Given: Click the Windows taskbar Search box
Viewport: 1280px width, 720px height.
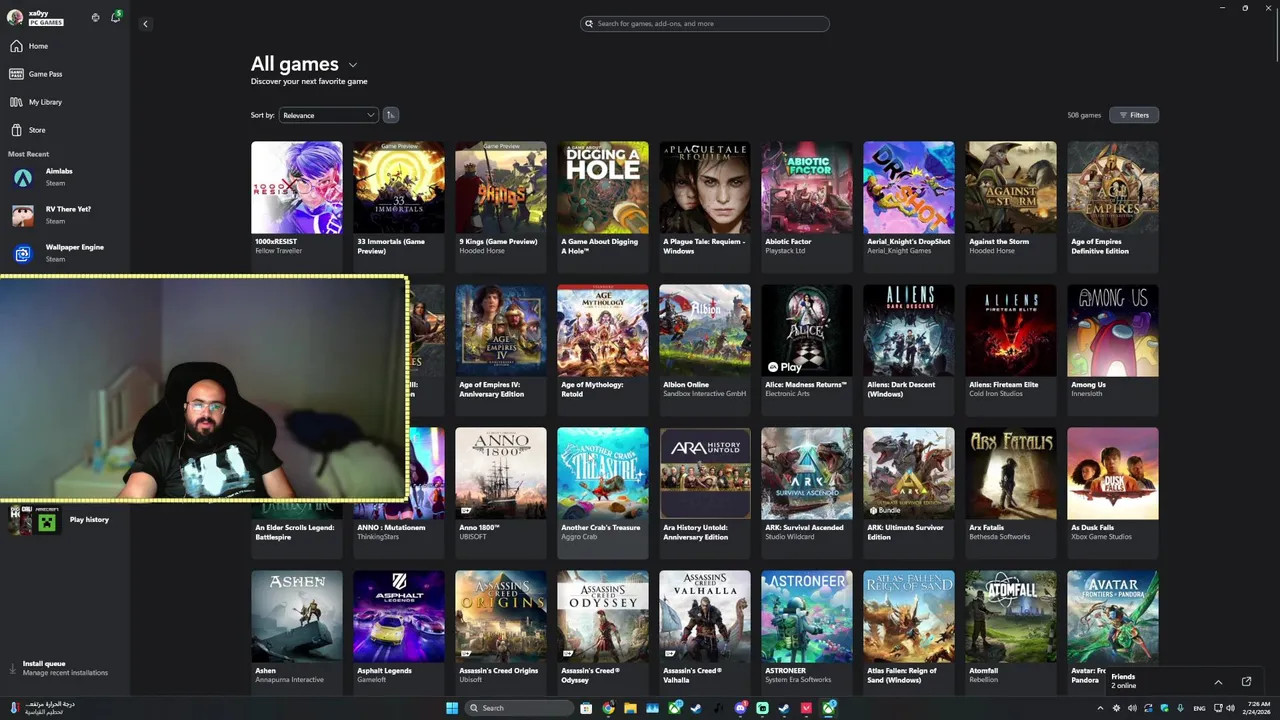Looking at the screenshot, I should click(x=520, y=708).
